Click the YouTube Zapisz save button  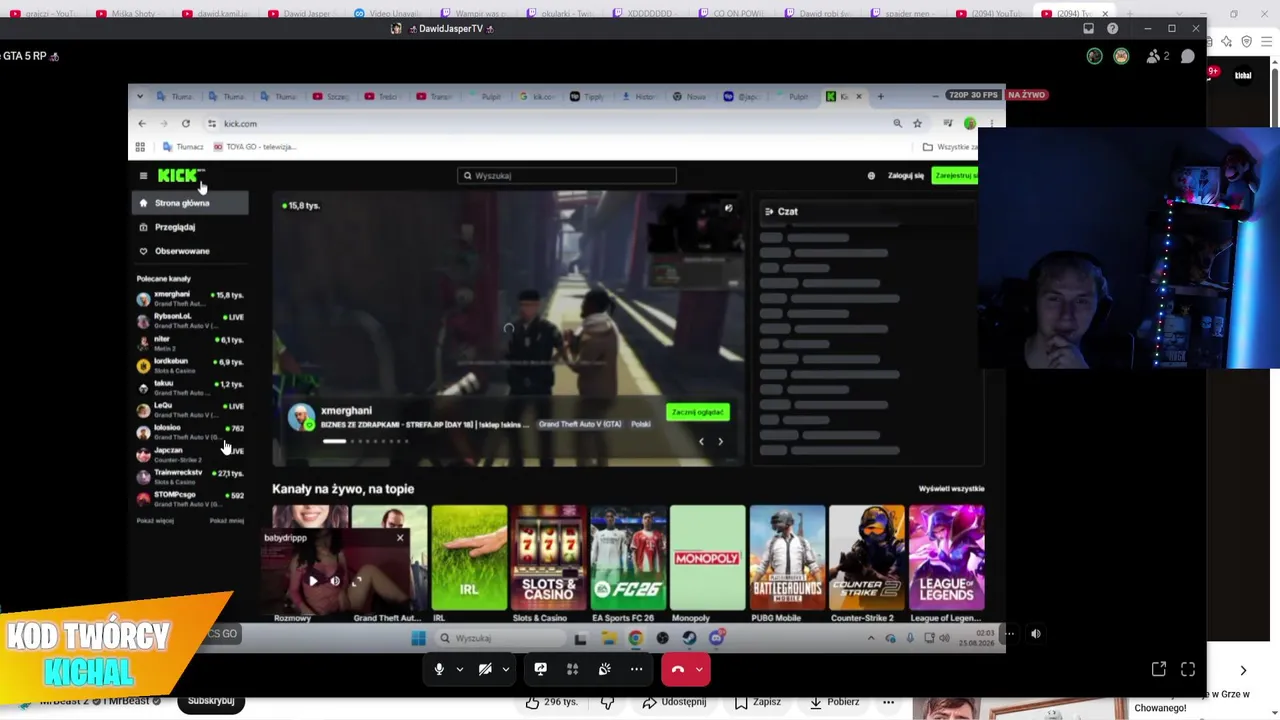757,702
